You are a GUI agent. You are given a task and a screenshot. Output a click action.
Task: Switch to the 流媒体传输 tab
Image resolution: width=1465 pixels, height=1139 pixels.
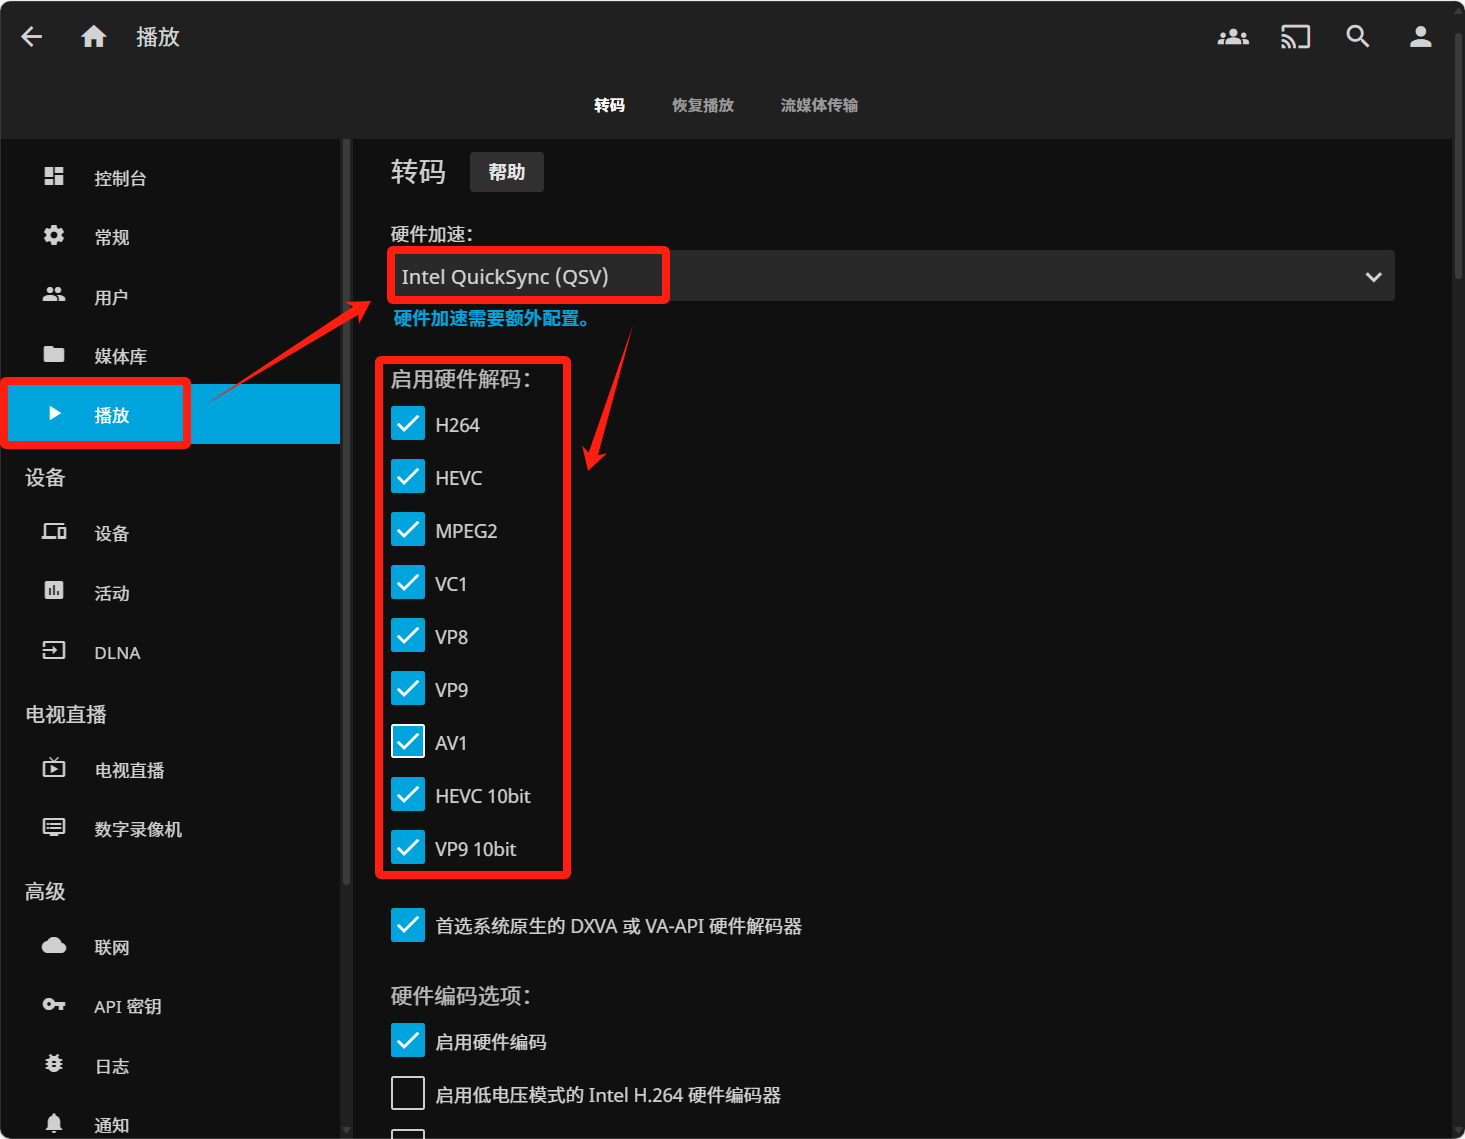[x=819, y=105]
